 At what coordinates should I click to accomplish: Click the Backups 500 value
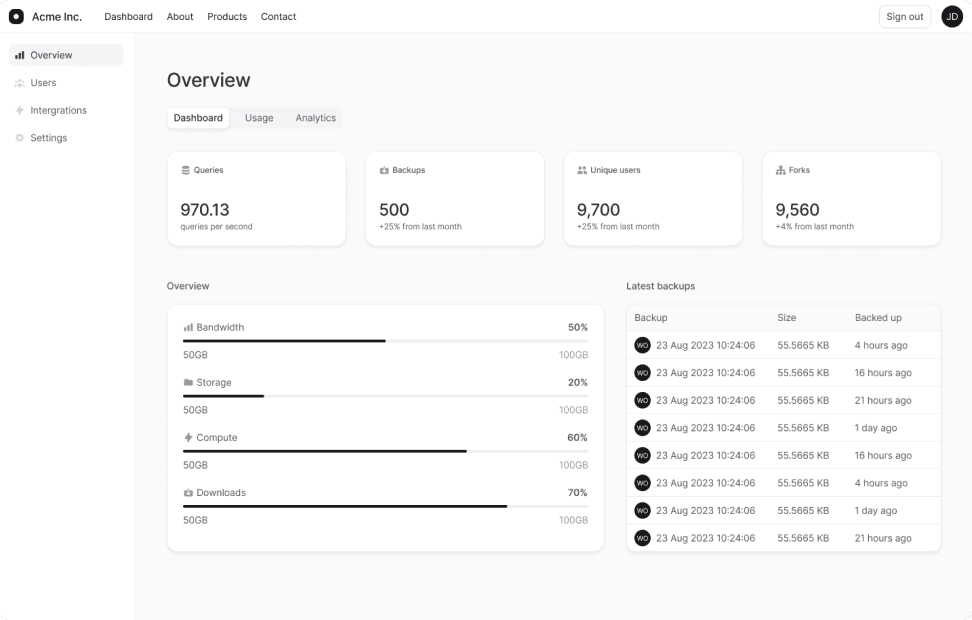pyautogui.click(x=394, y=210)
